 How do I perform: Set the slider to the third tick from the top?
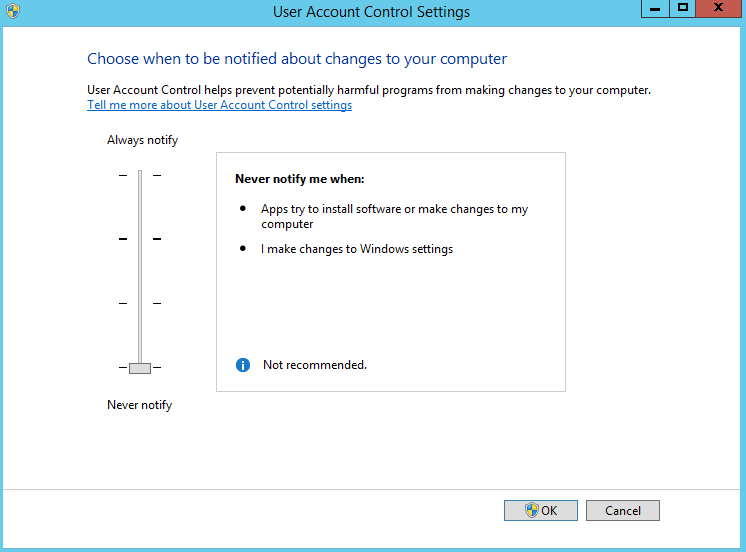(140, 303)
